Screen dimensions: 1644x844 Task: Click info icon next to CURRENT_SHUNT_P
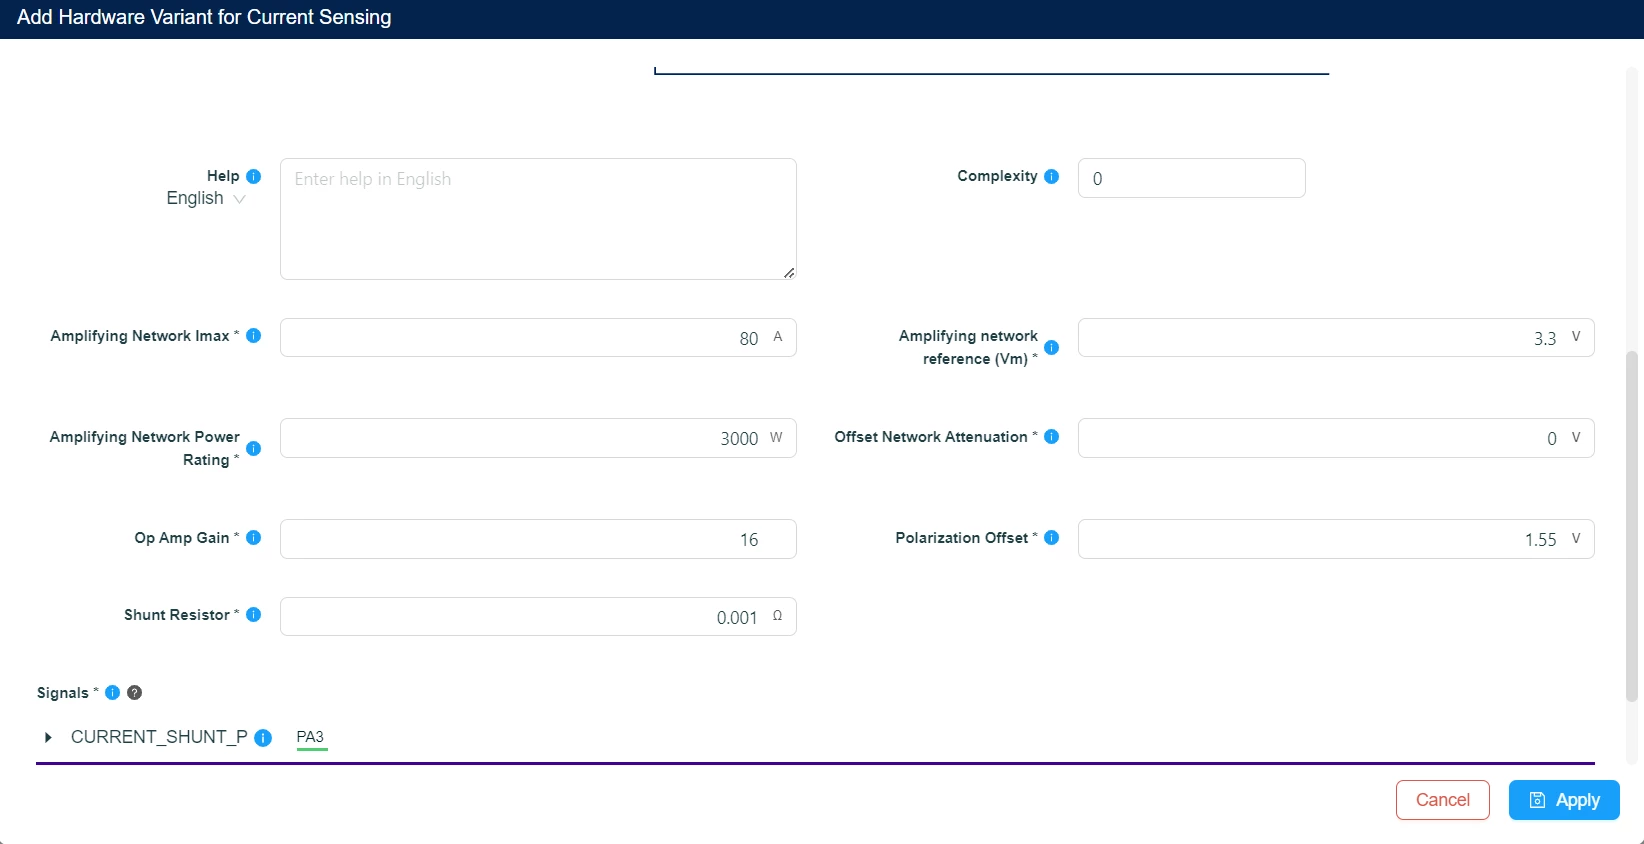[263, 738]
